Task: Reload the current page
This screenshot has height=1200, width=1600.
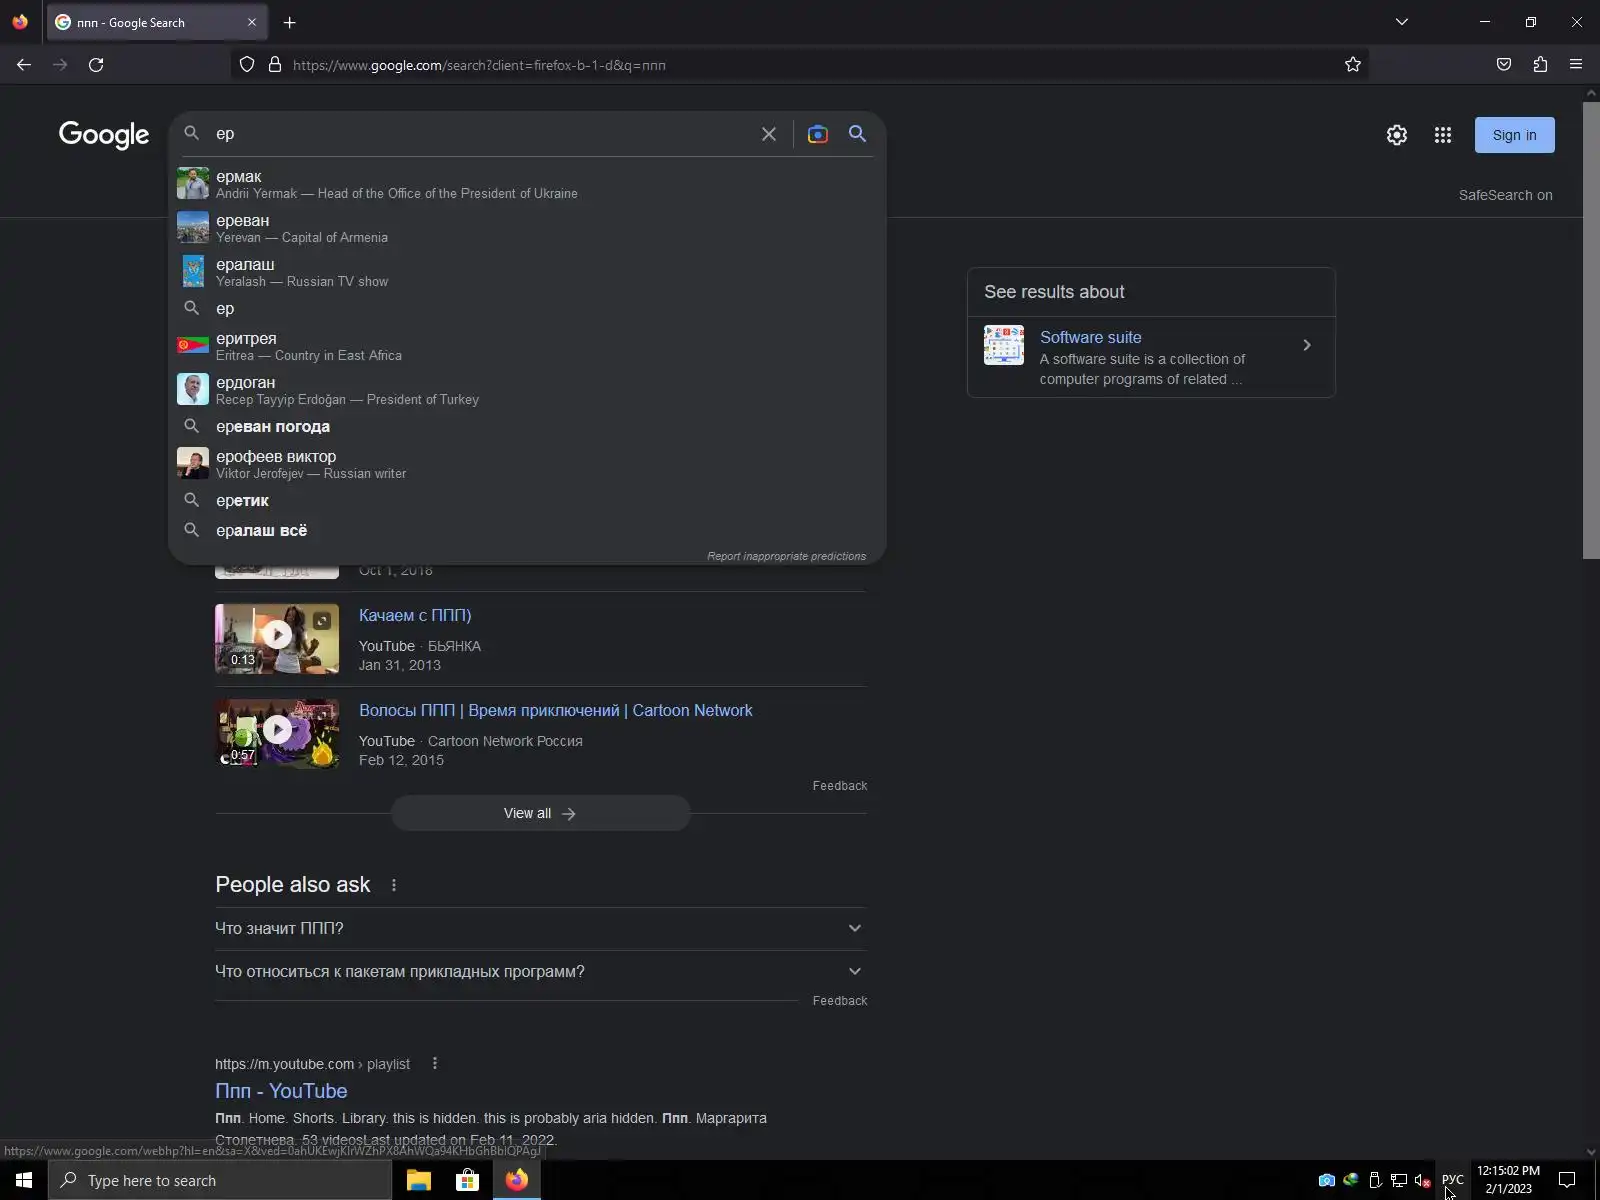Action: click(96, 65)
